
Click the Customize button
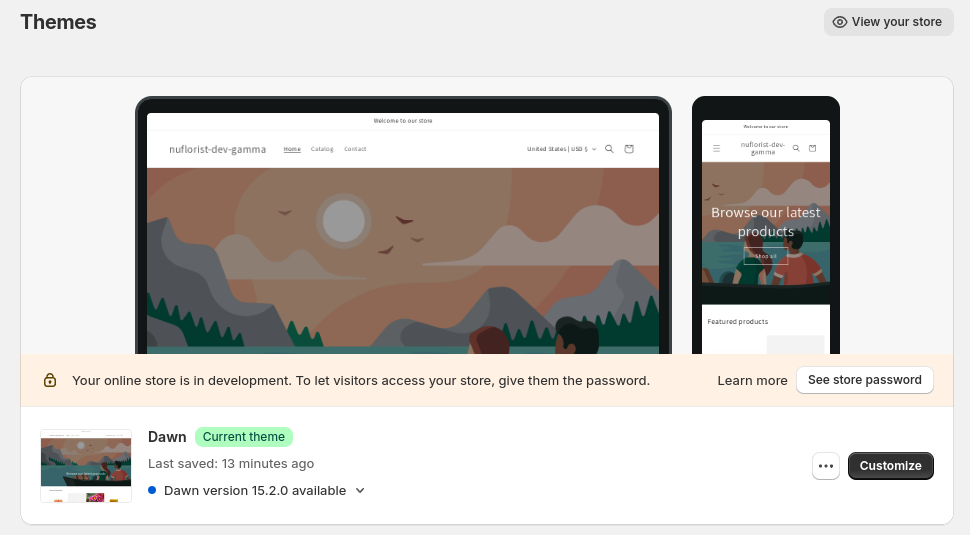pyautogui.click(x=890, y=466)
